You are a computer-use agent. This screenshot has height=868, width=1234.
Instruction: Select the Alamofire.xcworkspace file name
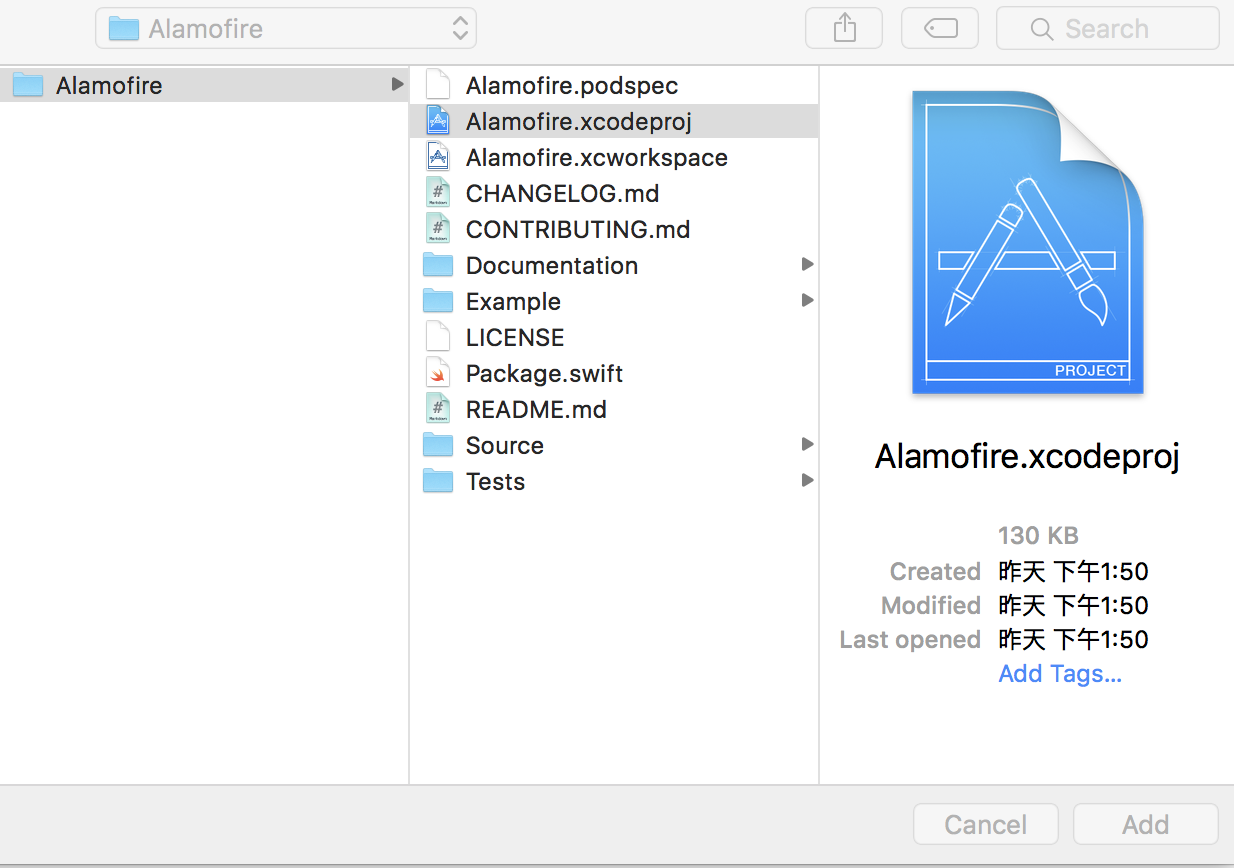pos(597,158)
